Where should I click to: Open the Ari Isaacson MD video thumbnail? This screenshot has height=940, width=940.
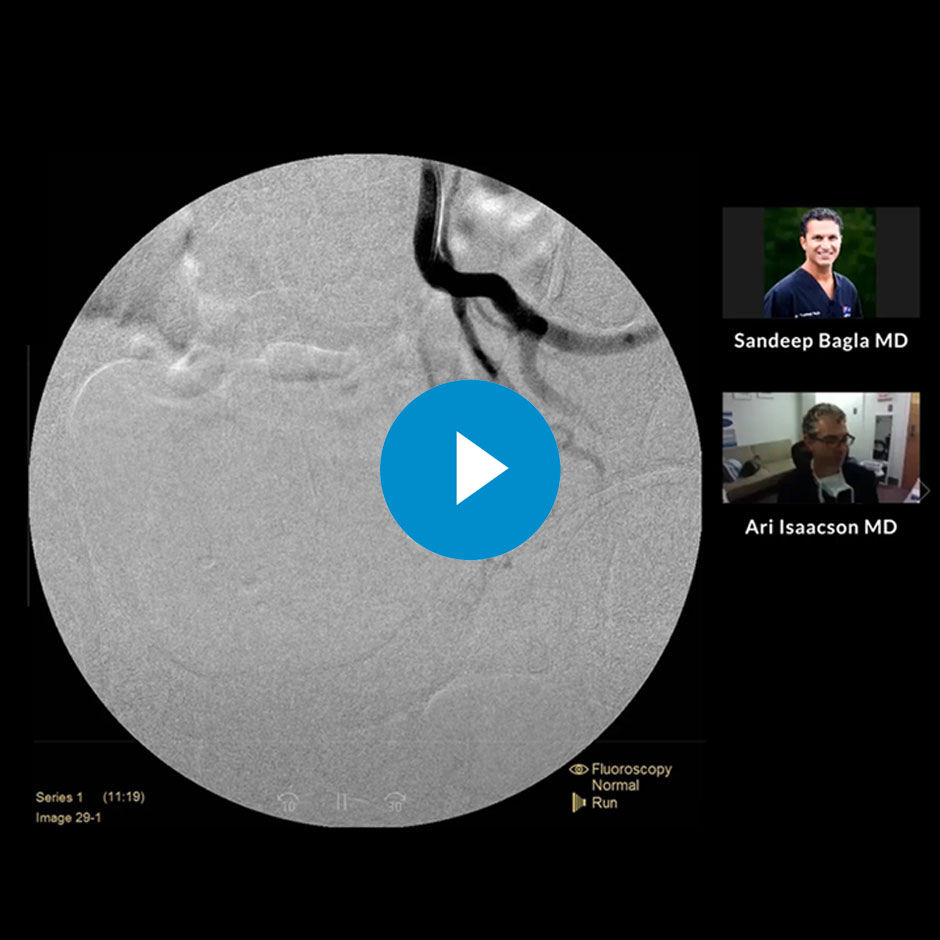coord(820,447)
